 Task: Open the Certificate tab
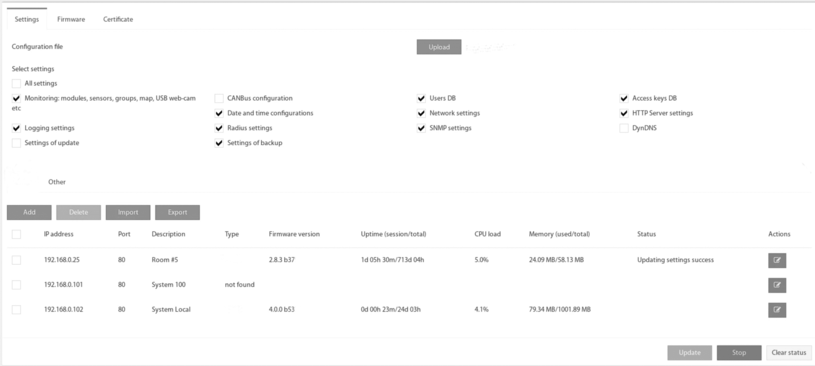click(x=118, y=19)
